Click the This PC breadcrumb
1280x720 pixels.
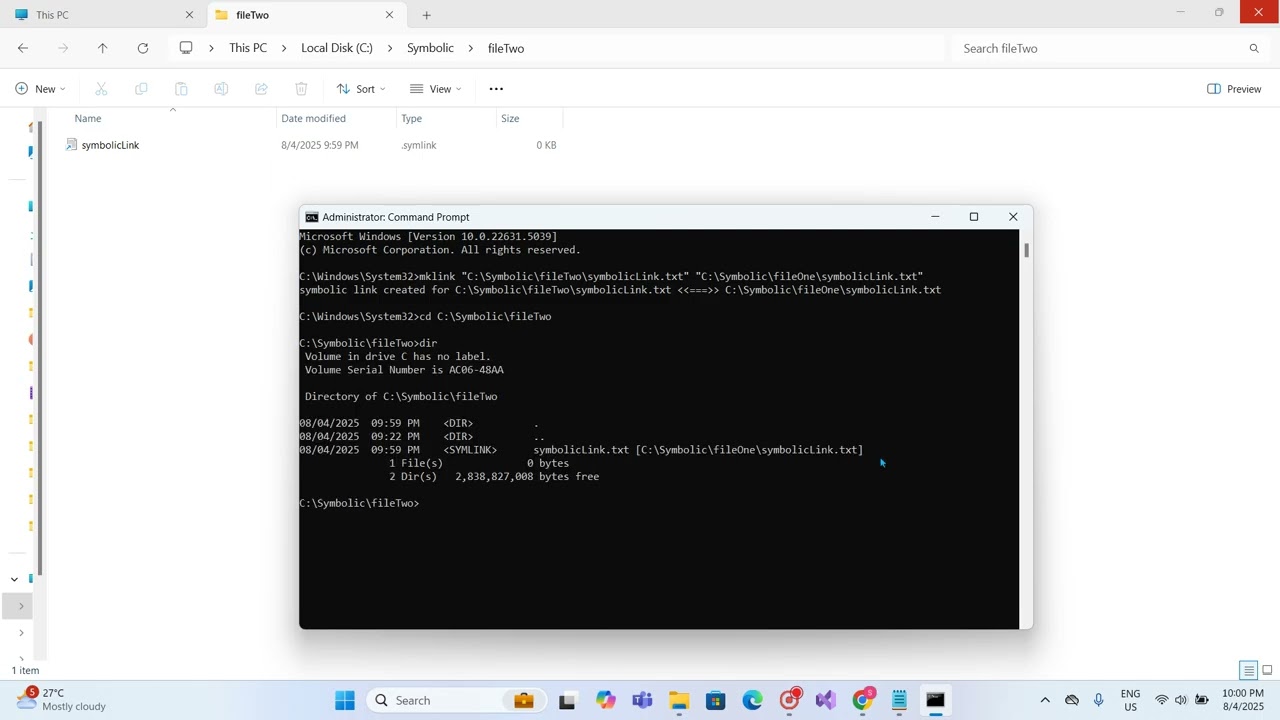point(248,48)
